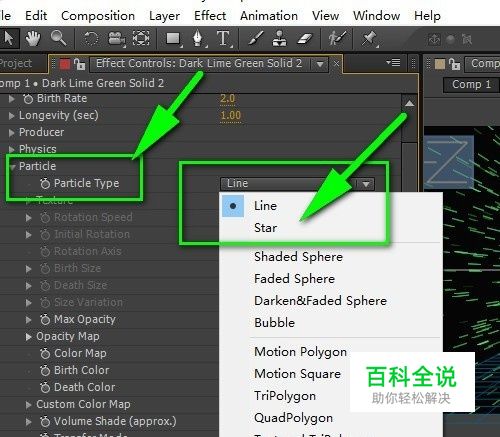500x437 pixels.
Task: Open Effect Controls layer dropdown arrow
Action: pos(320,64)
